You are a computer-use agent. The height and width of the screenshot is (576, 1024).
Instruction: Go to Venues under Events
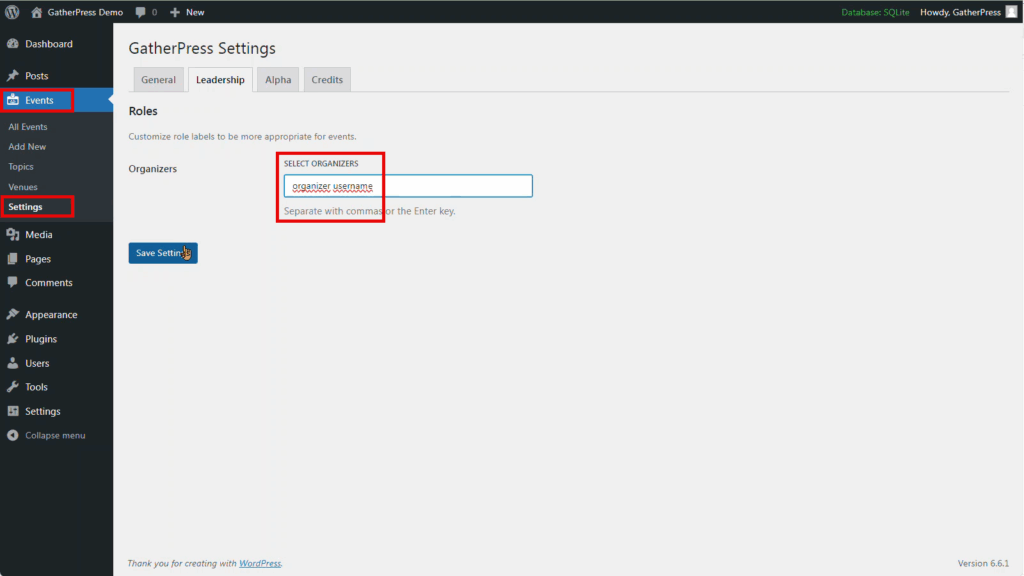point(23,187)
